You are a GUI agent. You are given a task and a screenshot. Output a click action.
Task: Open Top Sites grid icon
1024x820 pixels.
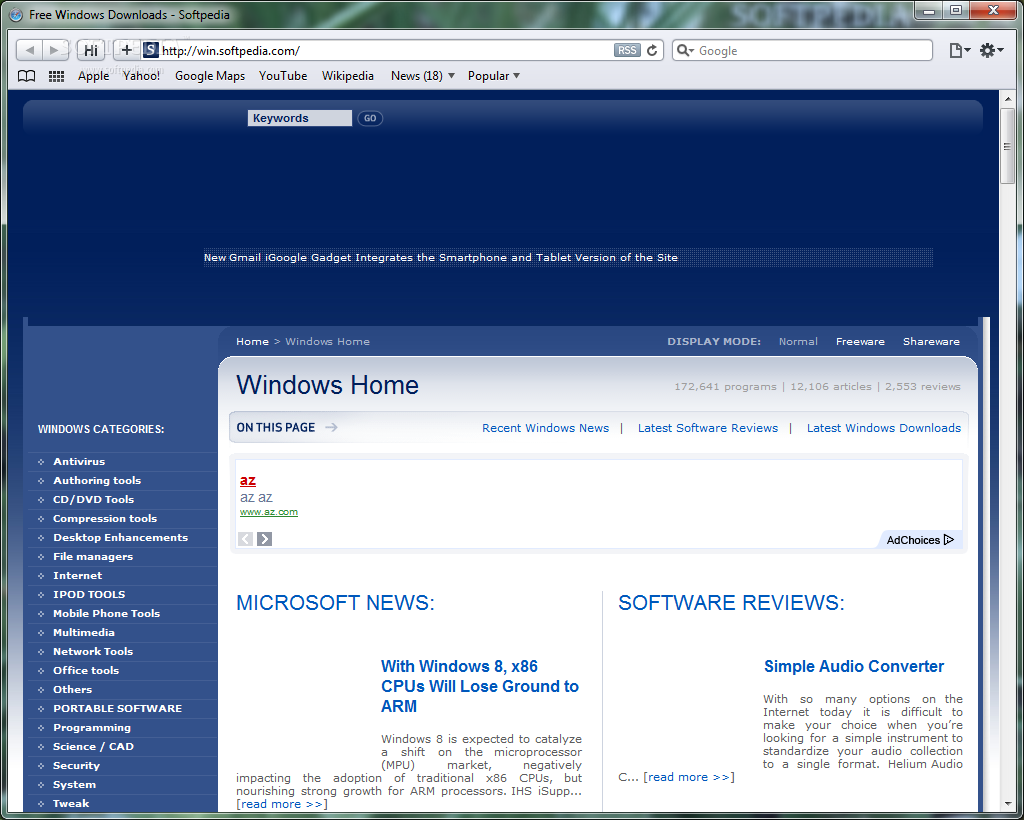click(56, 76)
